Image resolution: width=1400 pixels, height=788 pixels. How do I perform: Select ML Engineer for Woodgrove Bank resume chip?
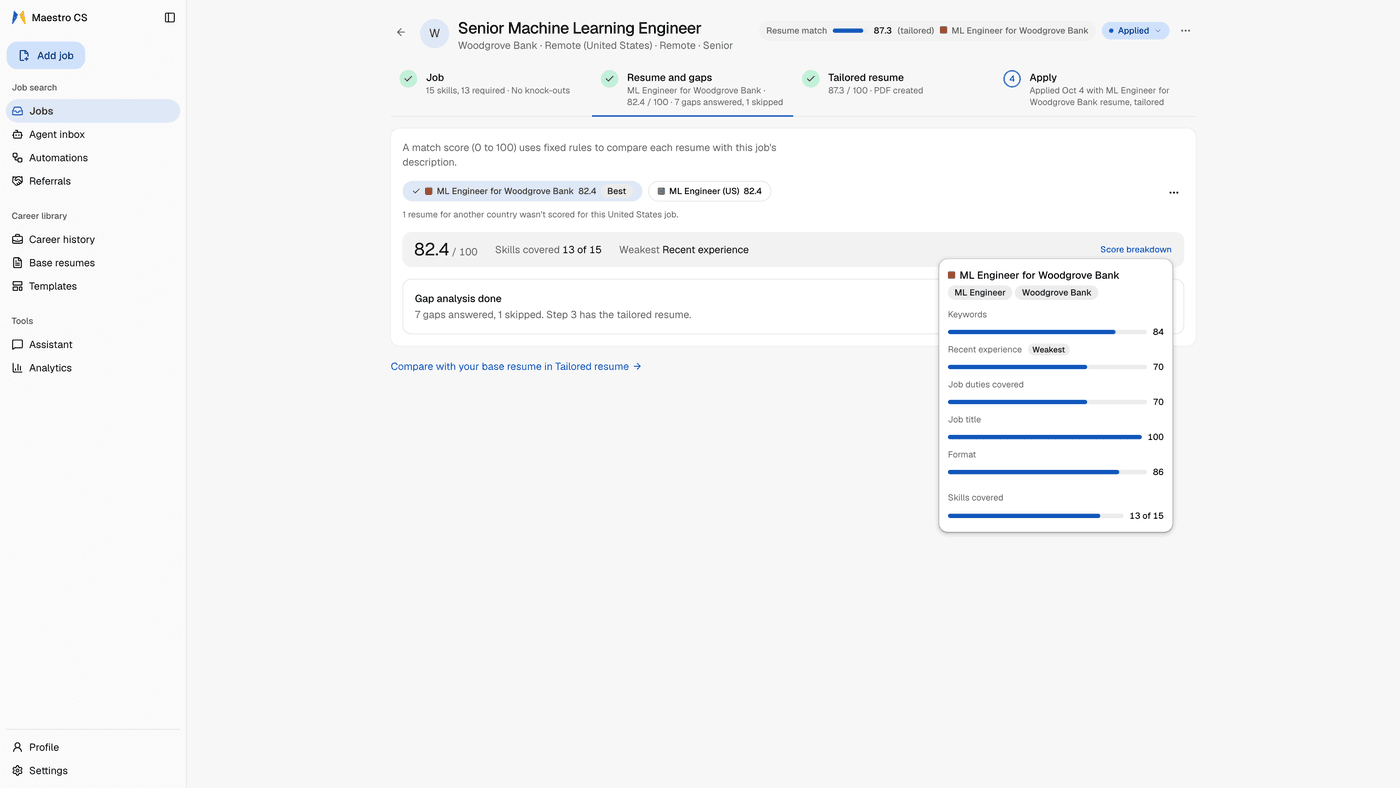coord(522,191)
